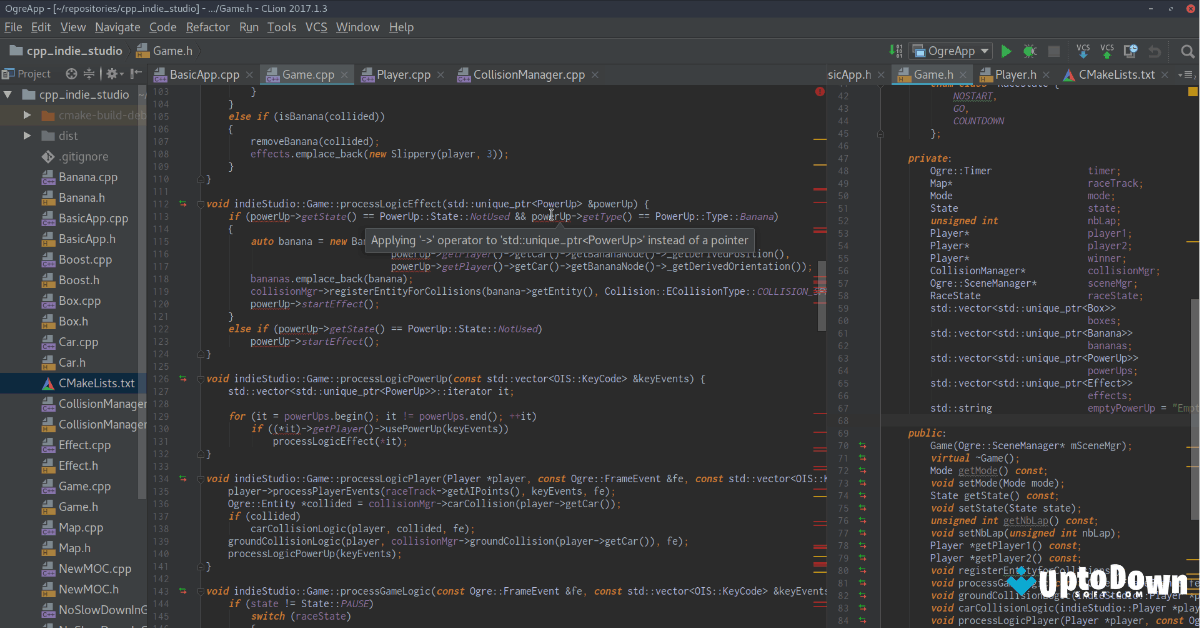Click the red error indicator above the editor scrollbar
This screenshot has height=628, width=1200.
(820, 91)
